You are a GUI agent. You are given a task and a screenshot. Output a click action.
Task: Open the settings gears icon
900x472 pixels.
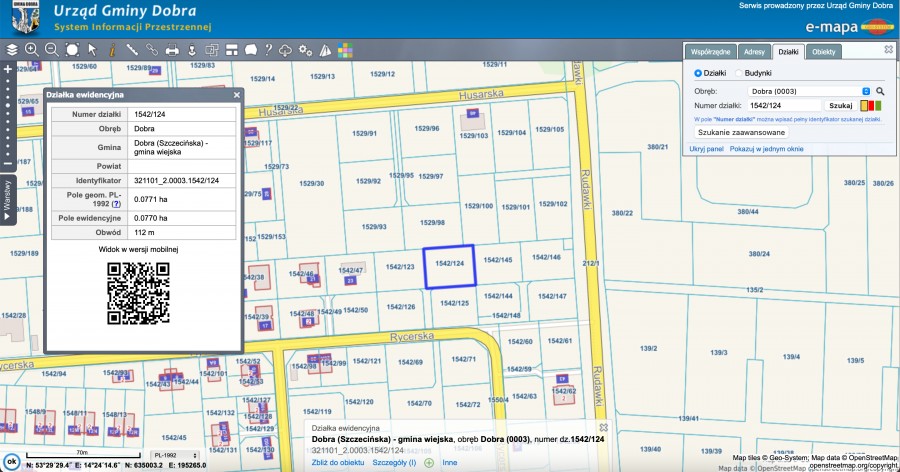pyautogui.click(x=305, y=49)
